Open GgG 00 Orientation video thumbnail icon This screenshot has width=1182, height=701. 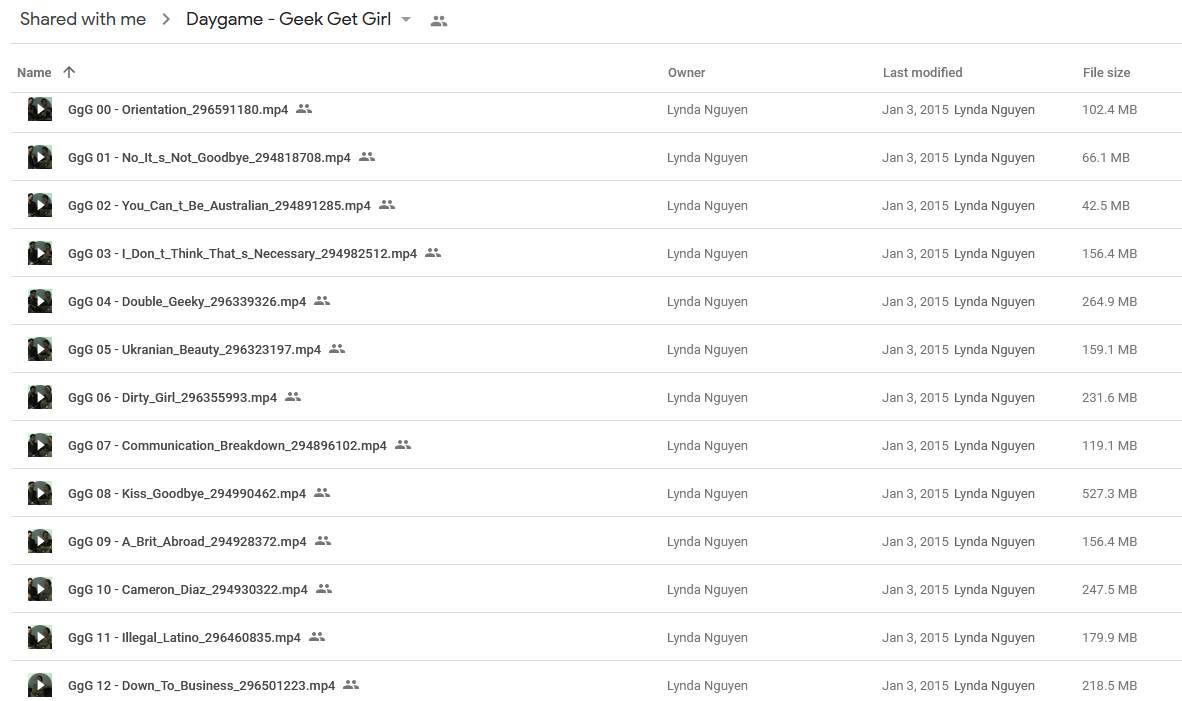point(40,109)
